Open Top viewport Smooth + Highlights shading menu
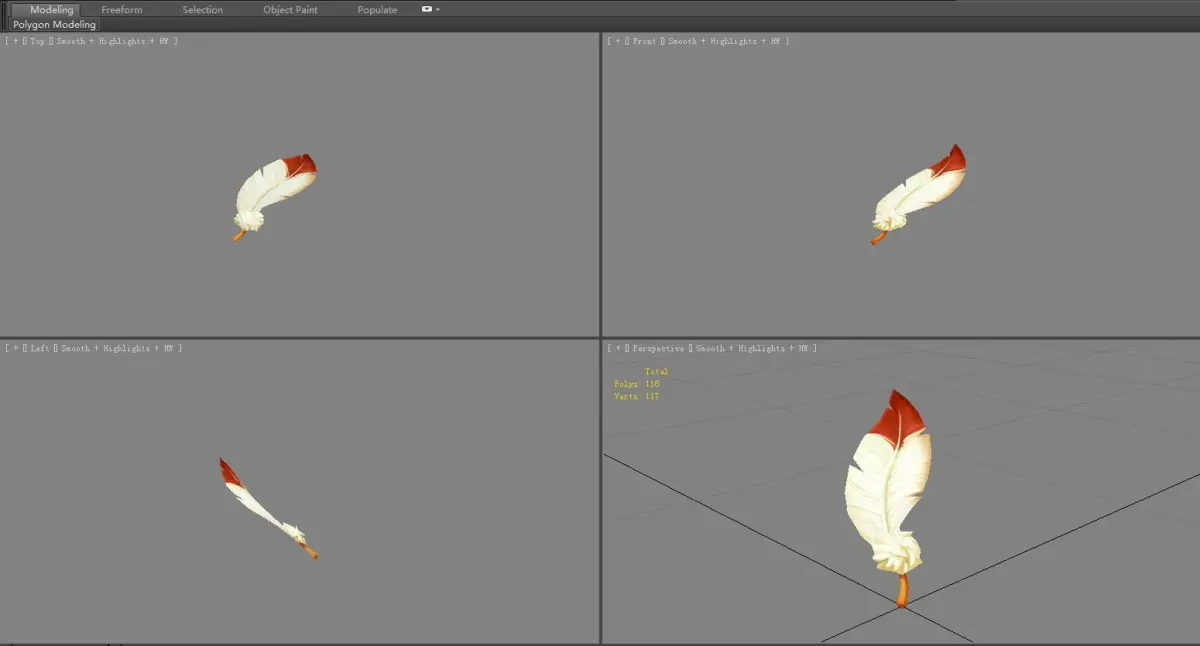 pos(117,41)
